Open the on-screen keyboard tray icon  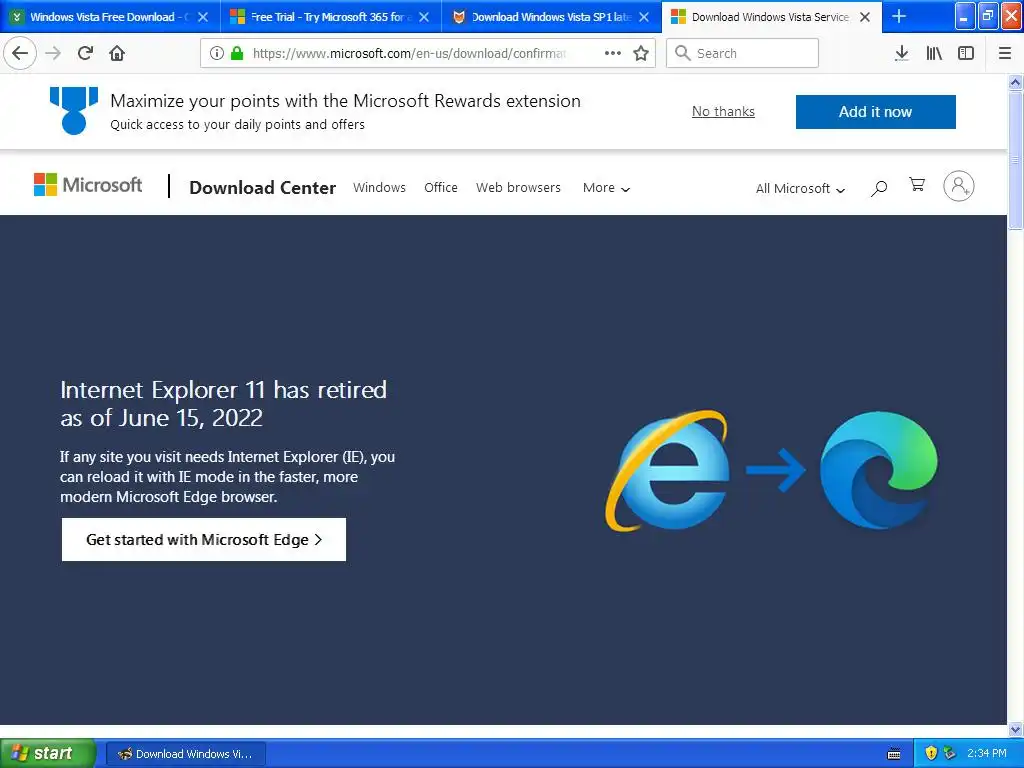(894, 754)
